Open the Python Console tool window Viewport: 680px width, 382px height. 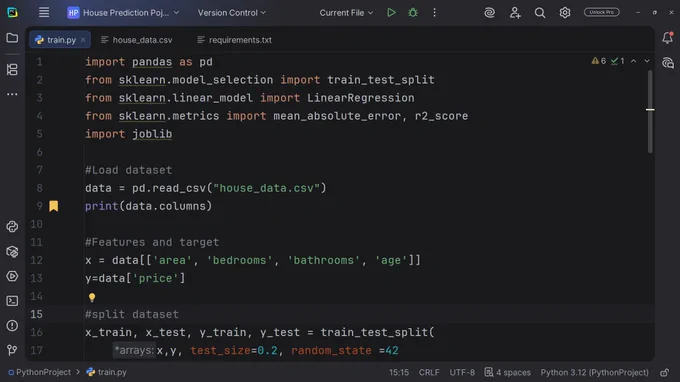12,226
